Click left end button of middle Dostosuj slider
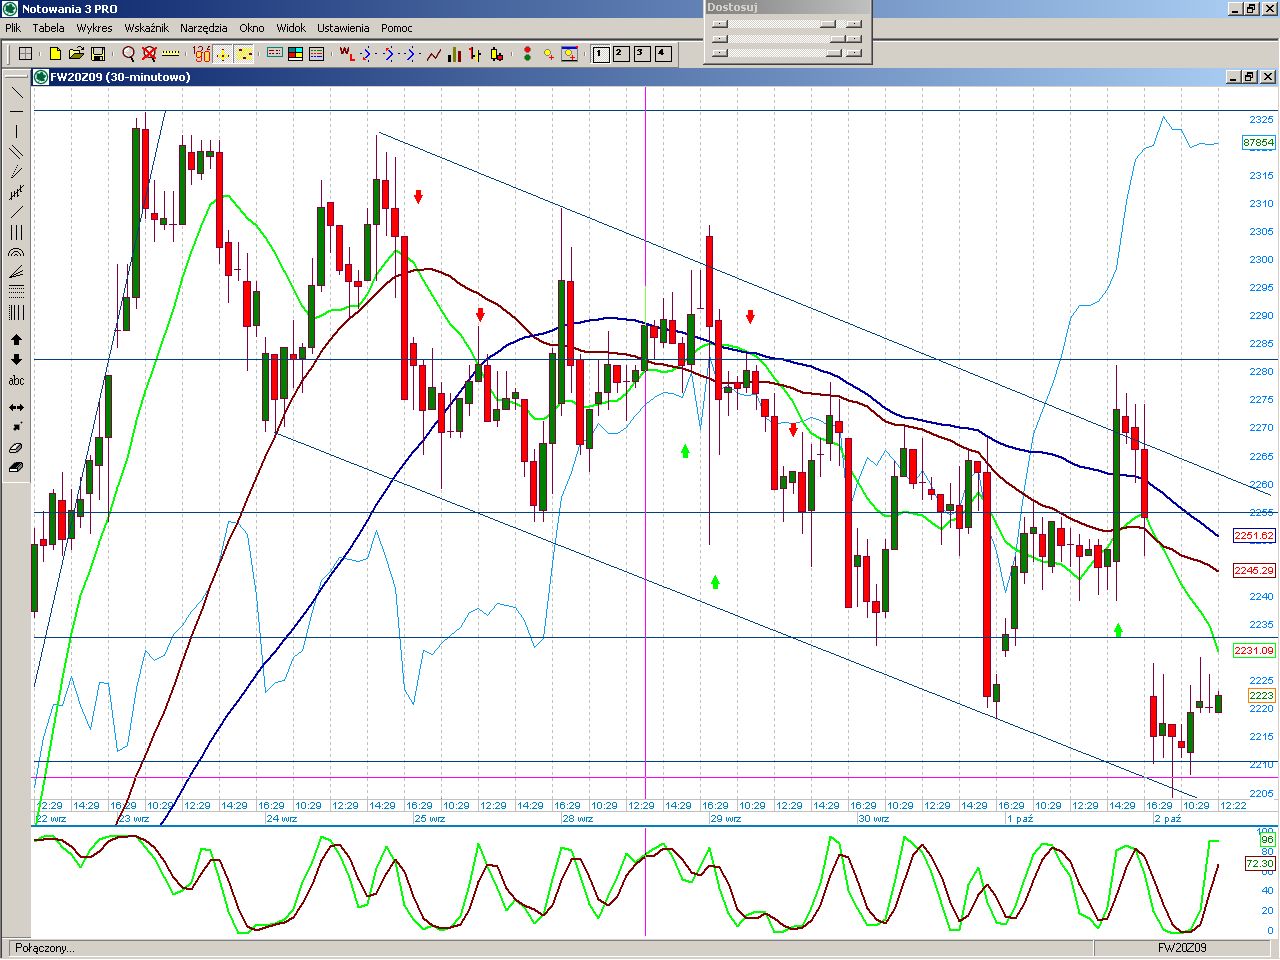 (719, 38)
